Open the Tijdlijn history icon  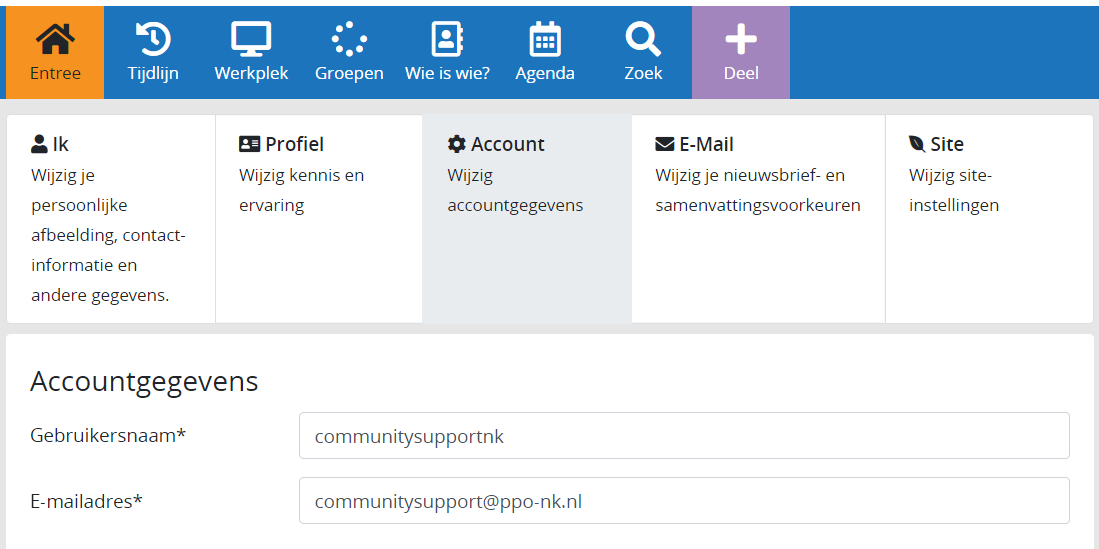coord(153,39)
